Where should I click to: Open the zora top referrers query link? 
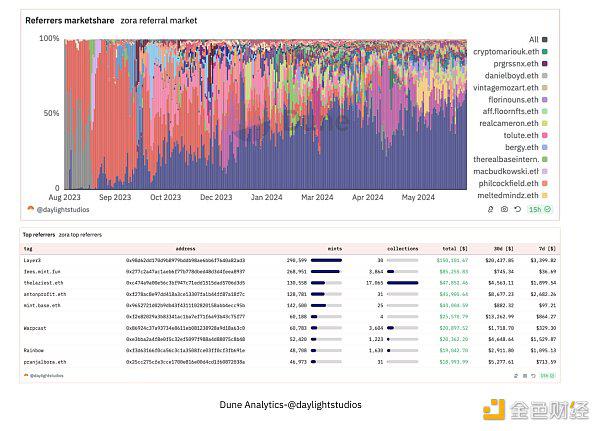(80, 235)
